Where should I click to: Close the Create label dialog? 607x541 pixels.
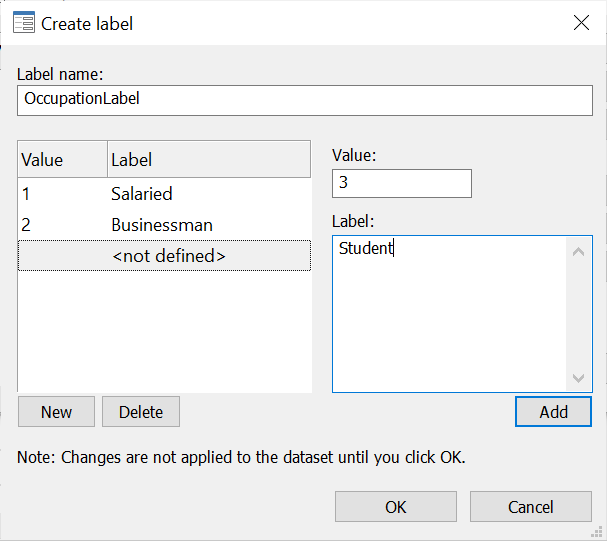(x=581, y=23)
